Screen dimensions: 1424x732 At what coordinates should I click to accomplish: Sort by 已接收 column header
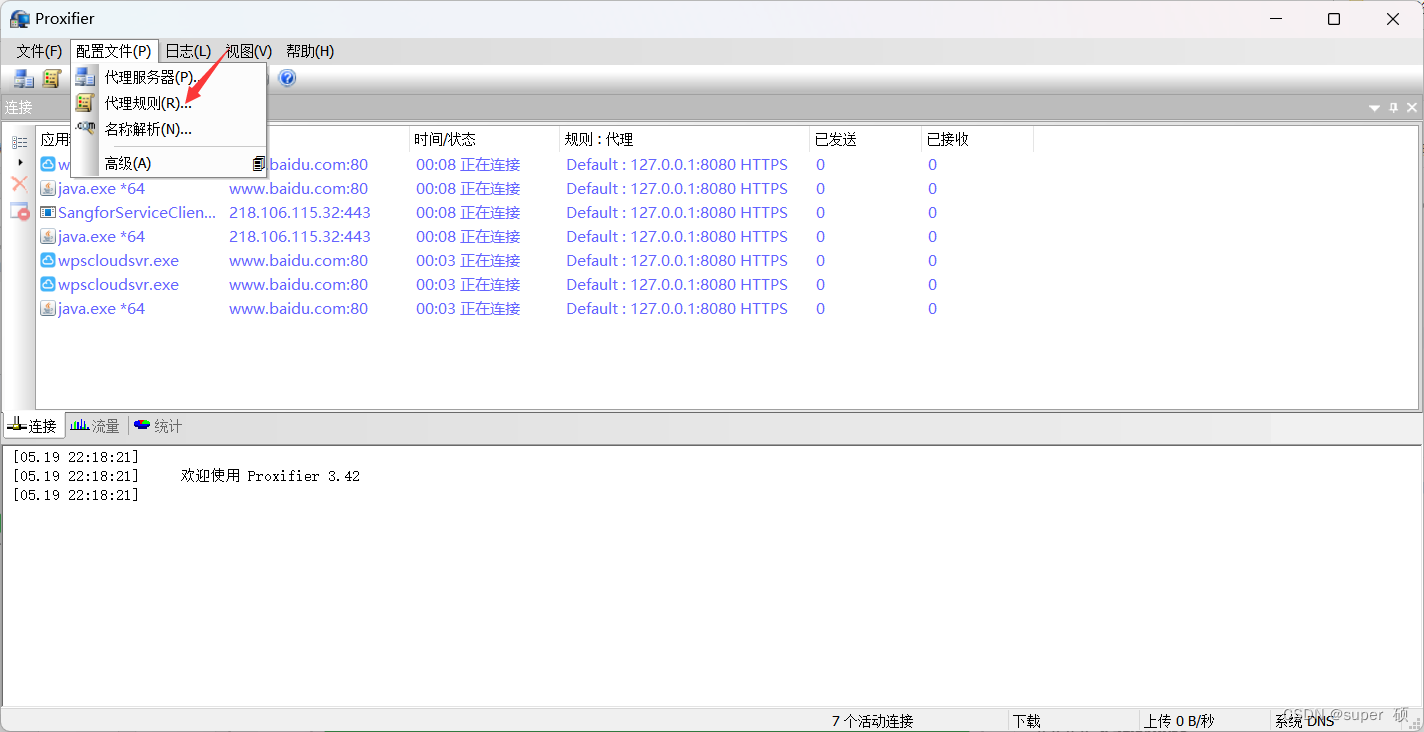point(977,139)
